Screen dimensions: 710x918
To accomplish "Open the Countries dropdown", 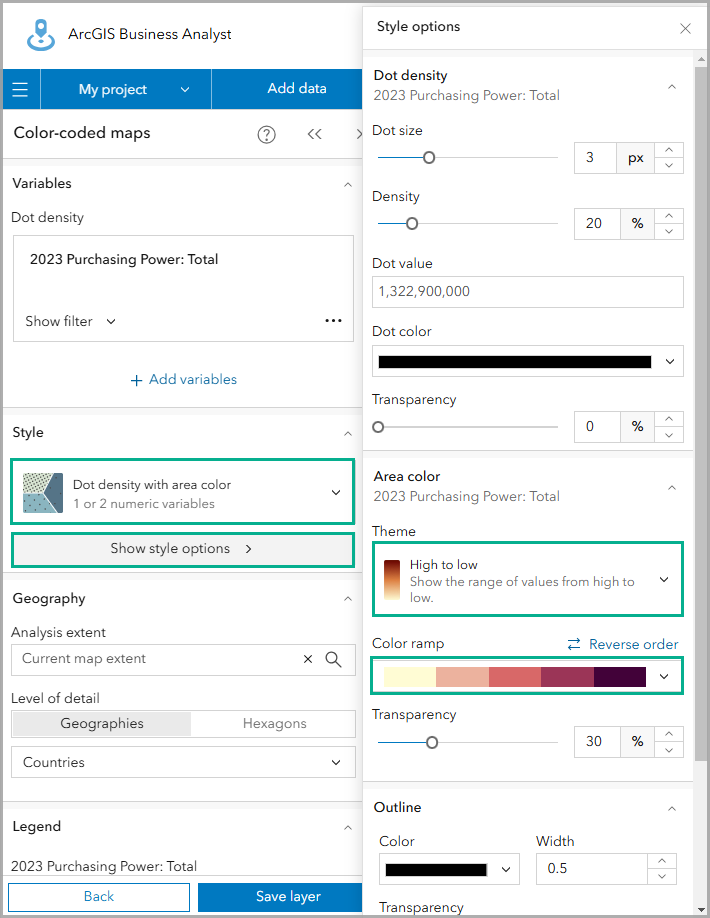I will point(183,763).
